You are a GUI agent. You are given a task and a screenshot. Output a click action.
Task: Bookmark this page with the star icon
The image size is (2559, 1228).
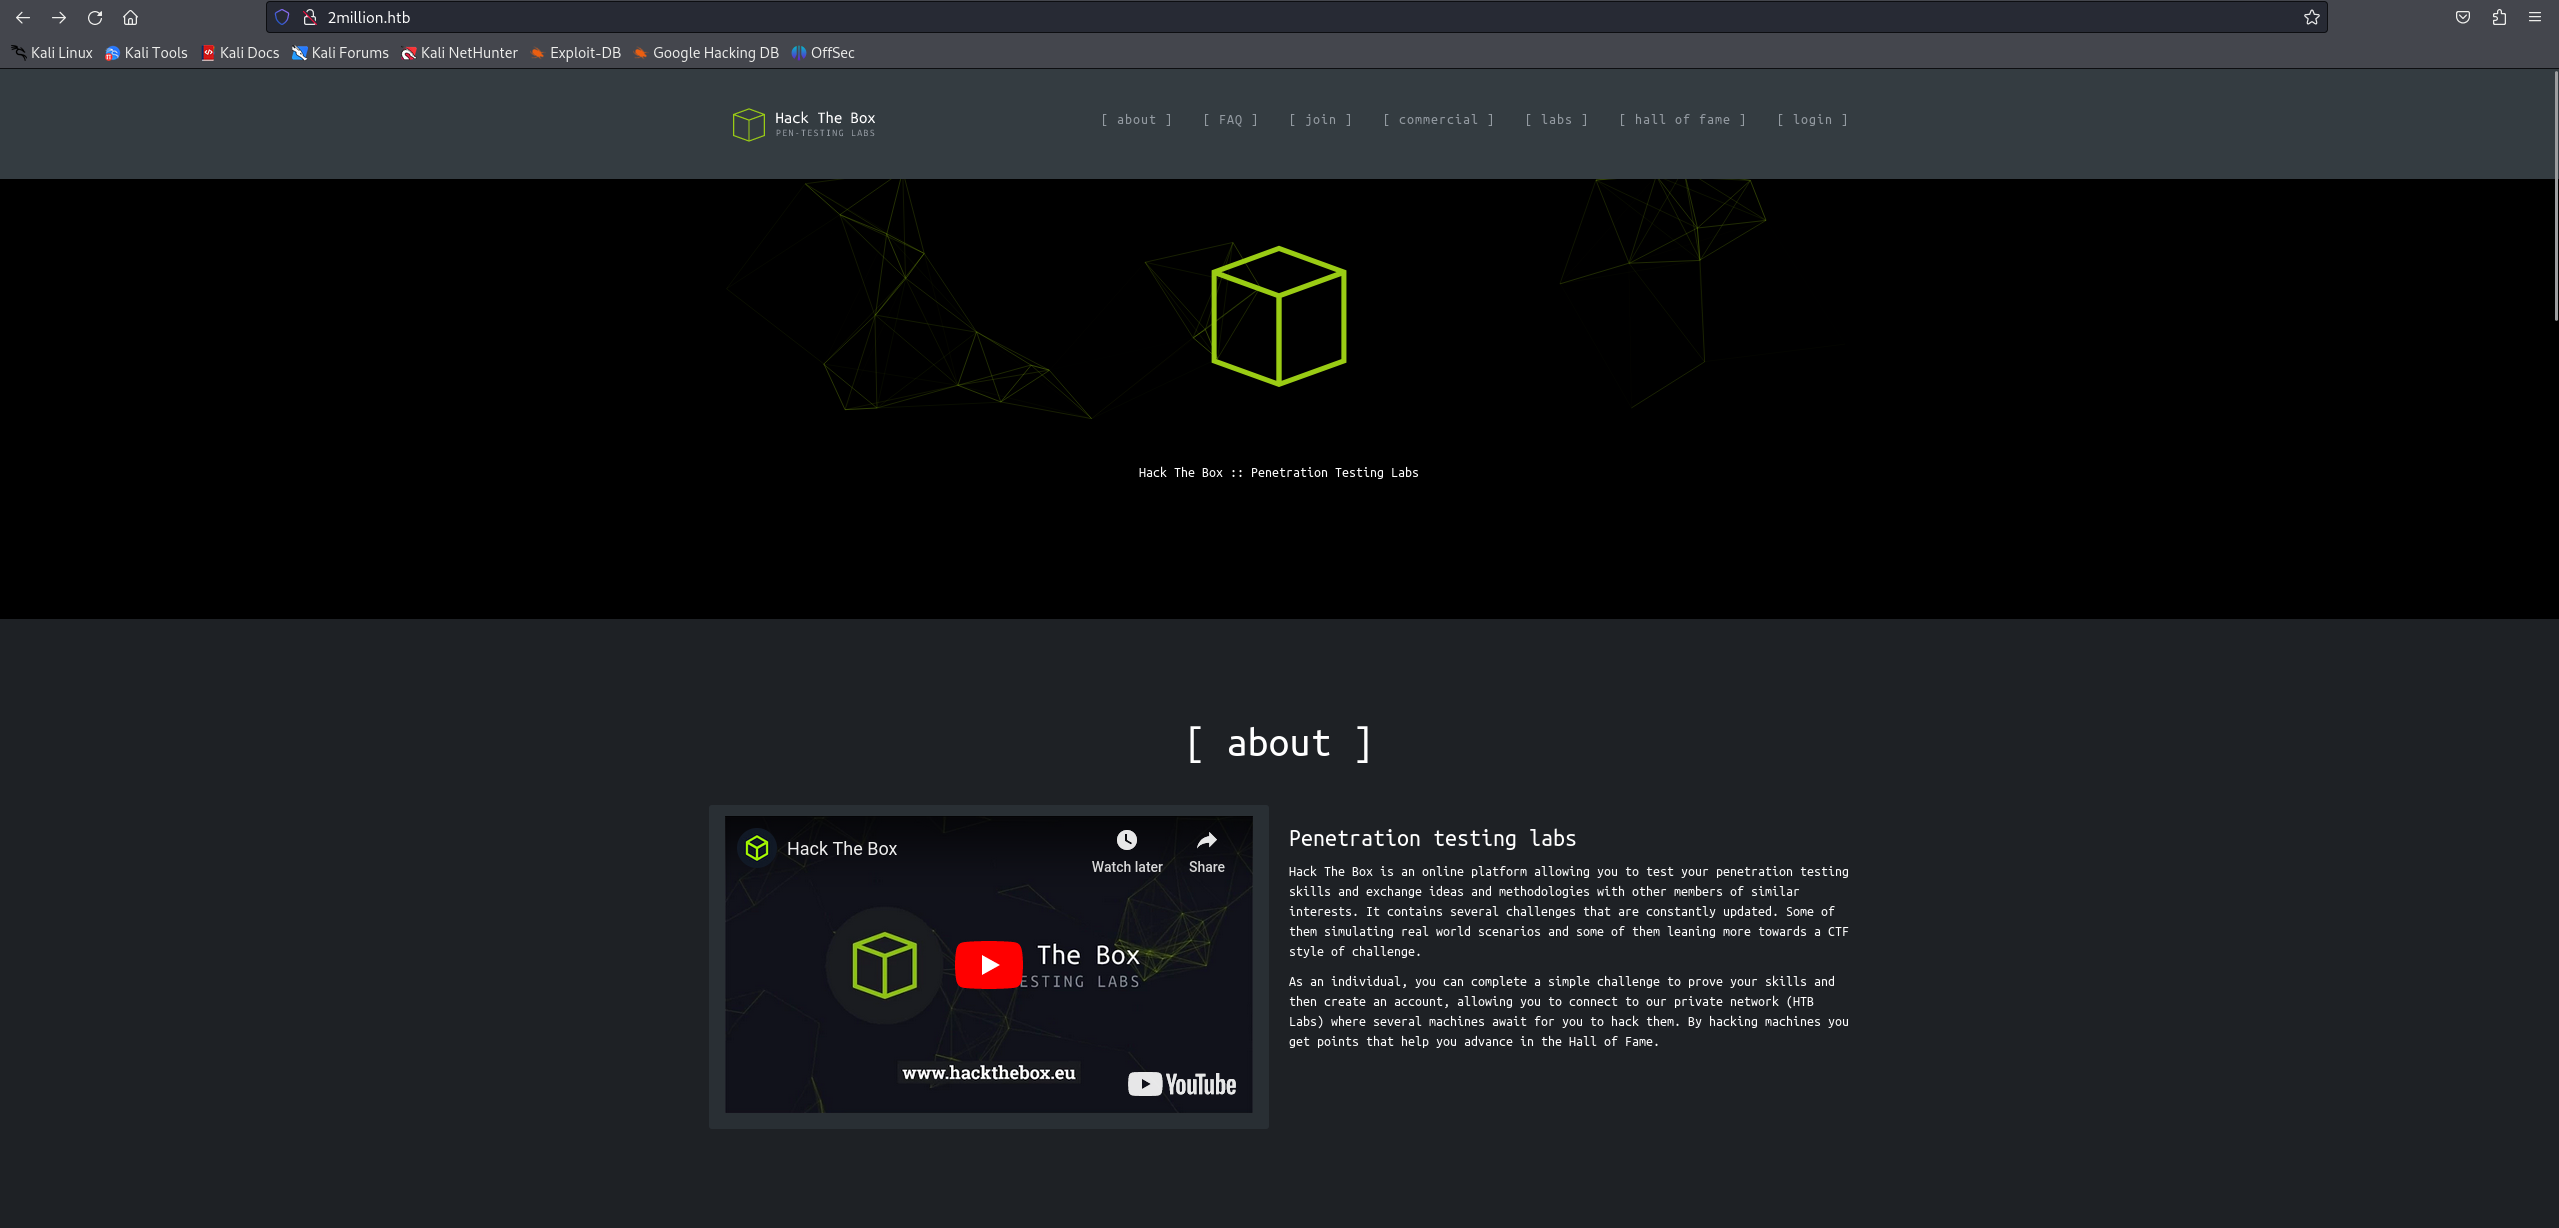[x=2311, y=17]
